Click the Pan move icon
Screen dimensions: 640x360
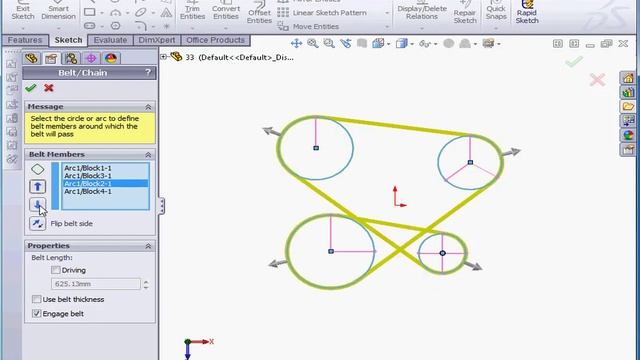point(296,43)
